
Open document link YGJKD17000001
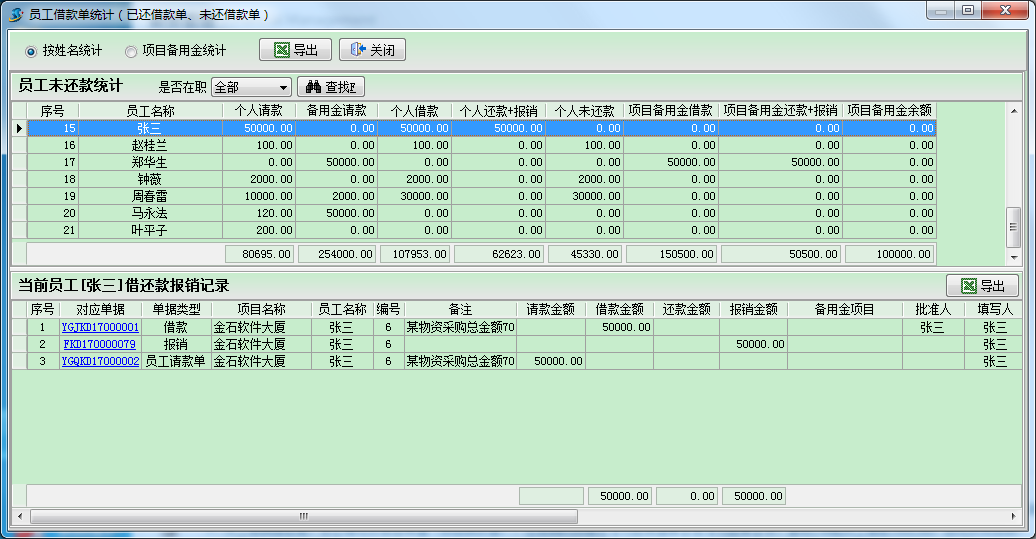click(x=100, y=327)
